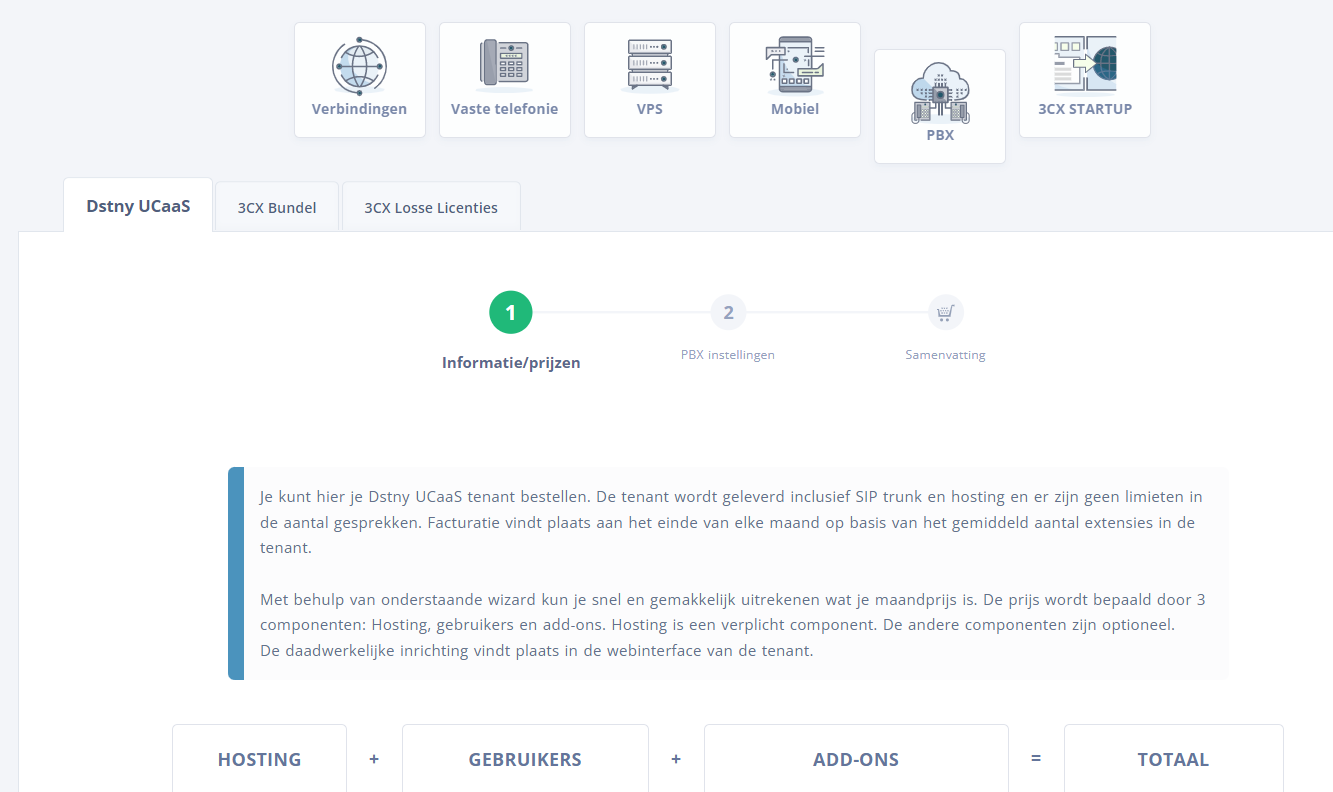
Task: Select the HOSTING card
Action: click(260, 758)
